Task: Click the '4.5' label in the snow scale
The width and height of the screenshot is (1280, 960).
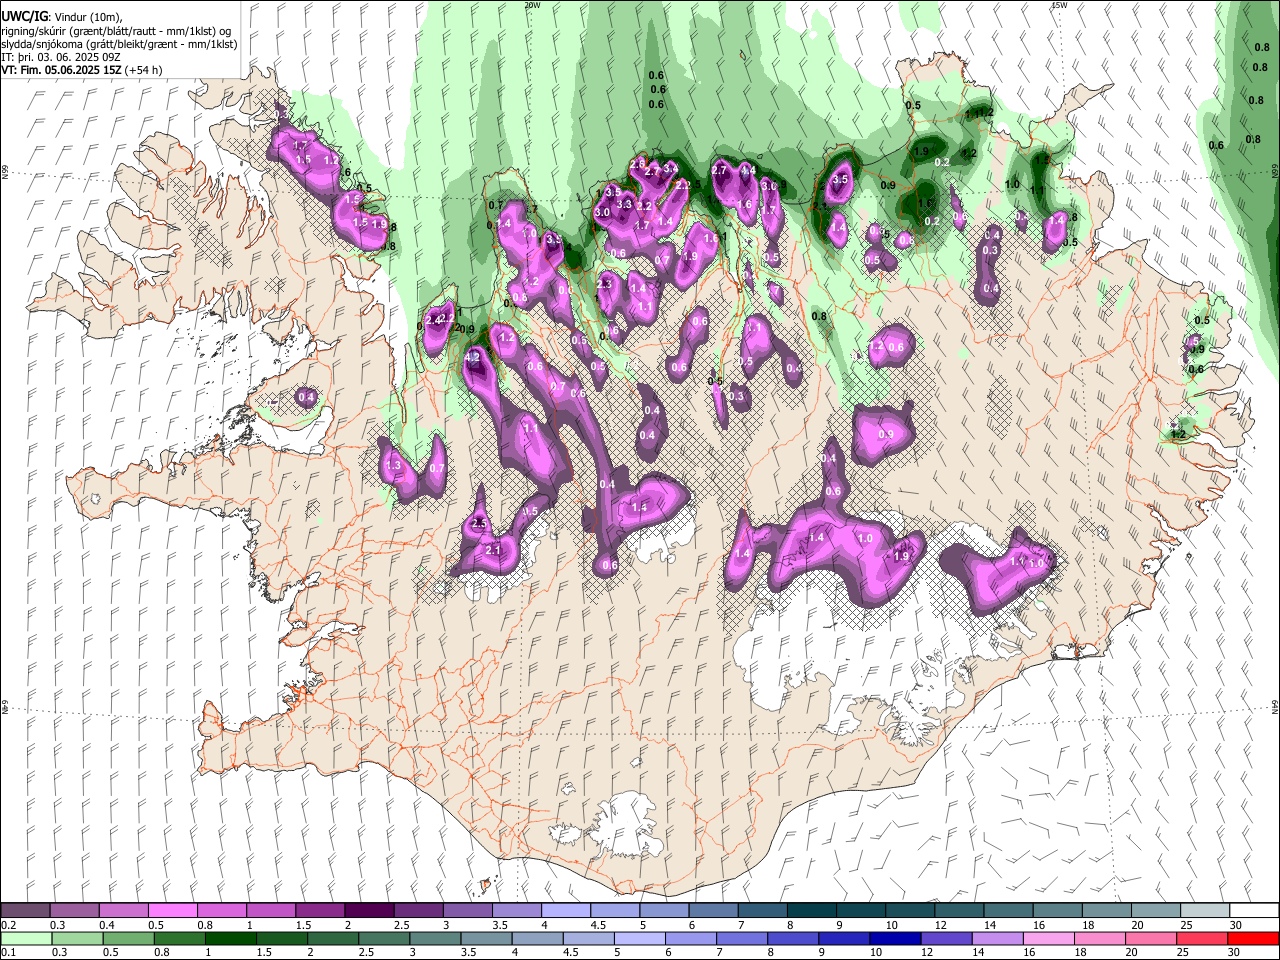Action: [x=598, y=925]
